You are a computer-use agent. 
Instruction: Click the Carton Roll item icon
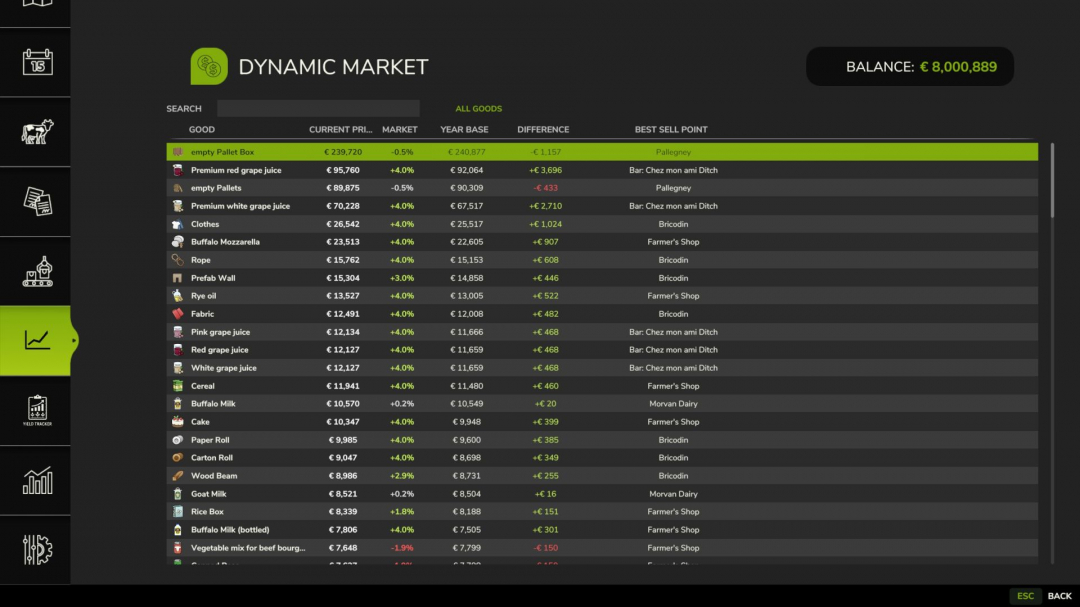pyautogui.click(x=178, y=457)
